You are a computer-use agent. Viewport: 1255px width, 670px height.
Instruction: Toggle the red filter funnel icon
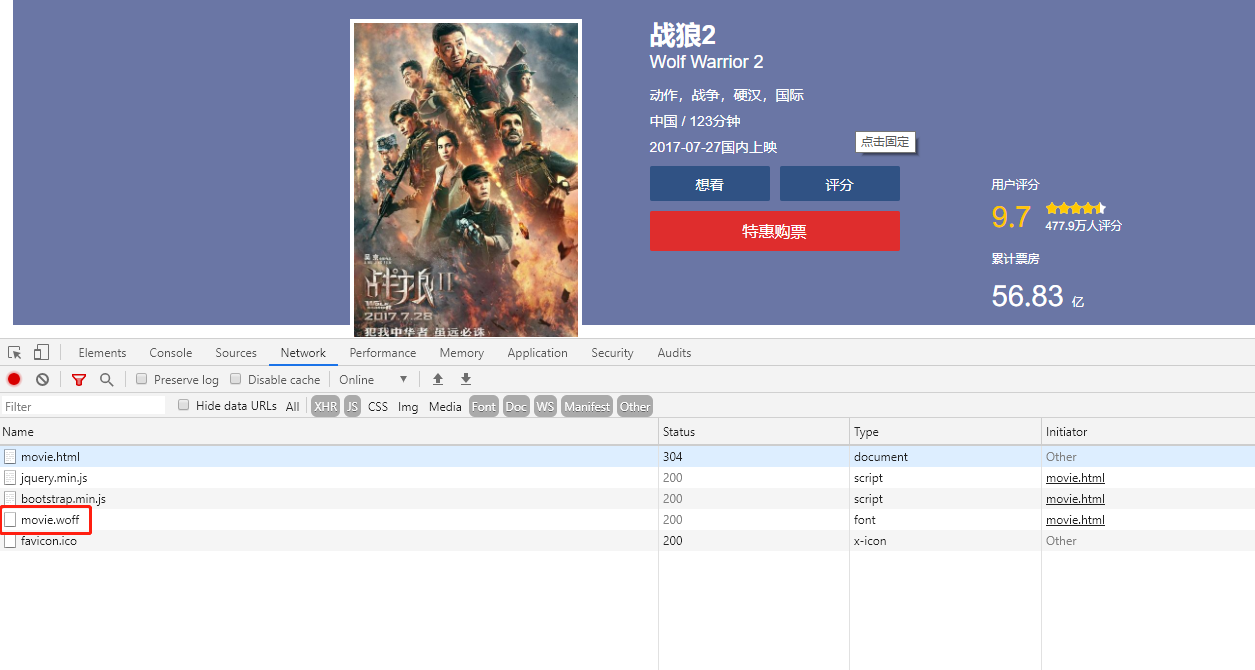point(78,379)
